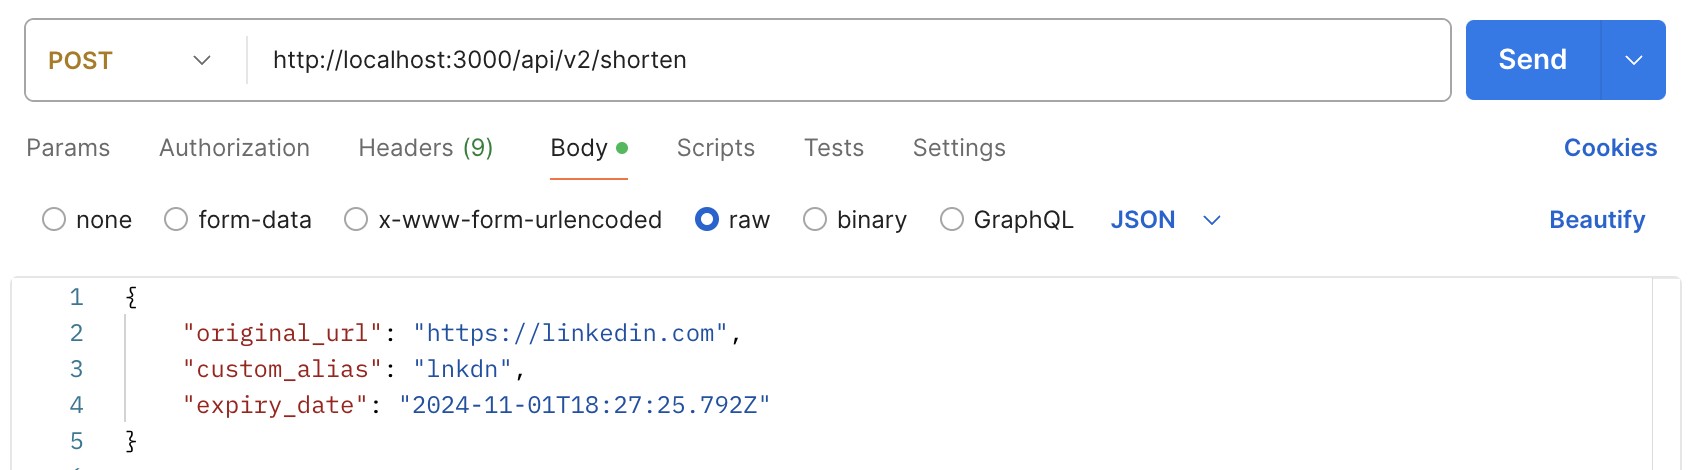Switch to the Params tab

click(x=68, y=148)
